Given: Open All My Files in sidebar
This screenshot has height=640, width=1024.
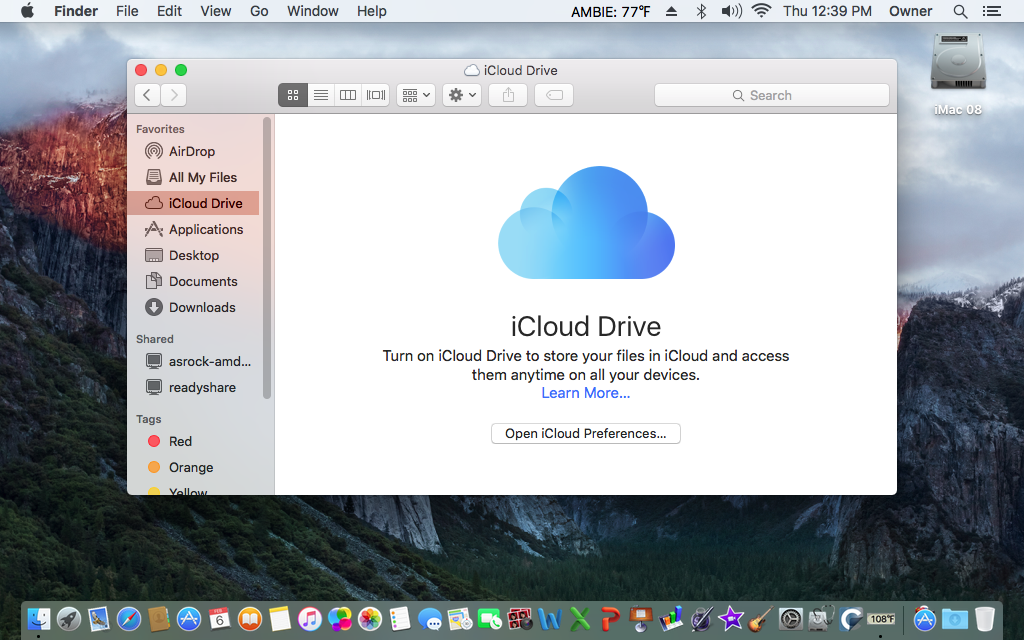Looking at the screenshot, I should (x=193, y=178).
